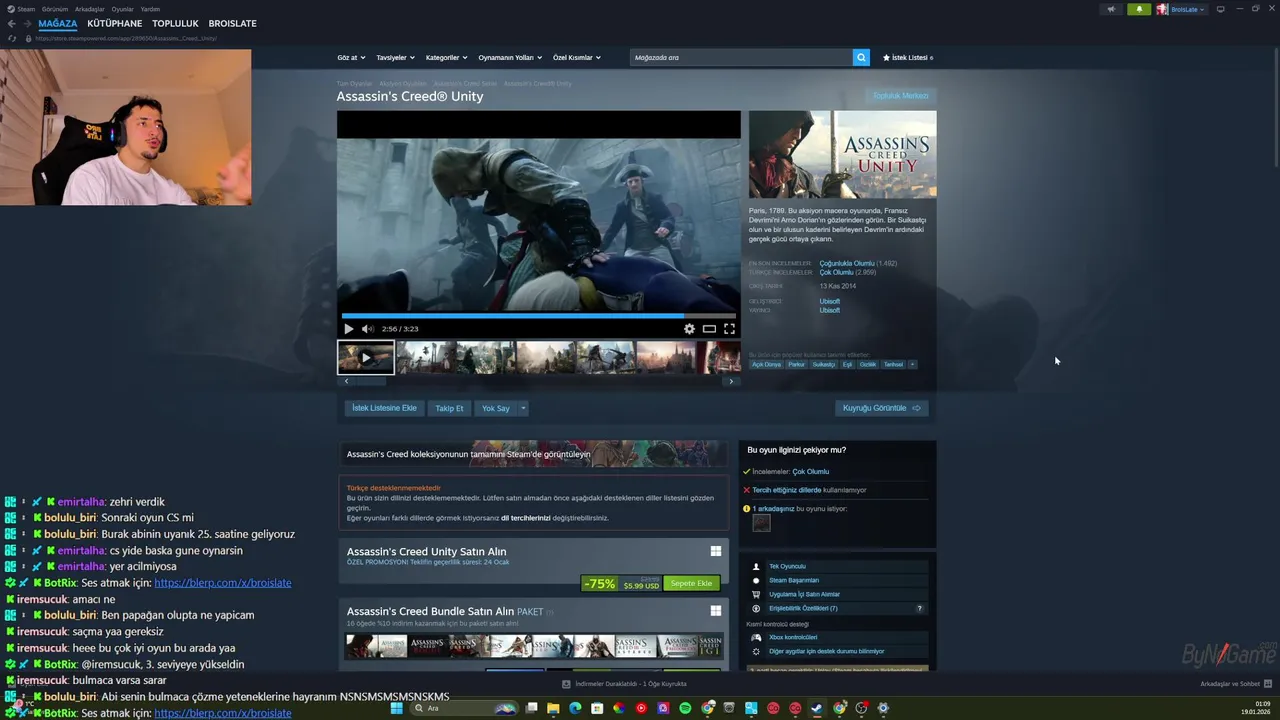The width and height of the screenshot is (1280, 720).
Task: Open the Oyunlar menu
Action: pyautogui.click(x=122, y=9)
